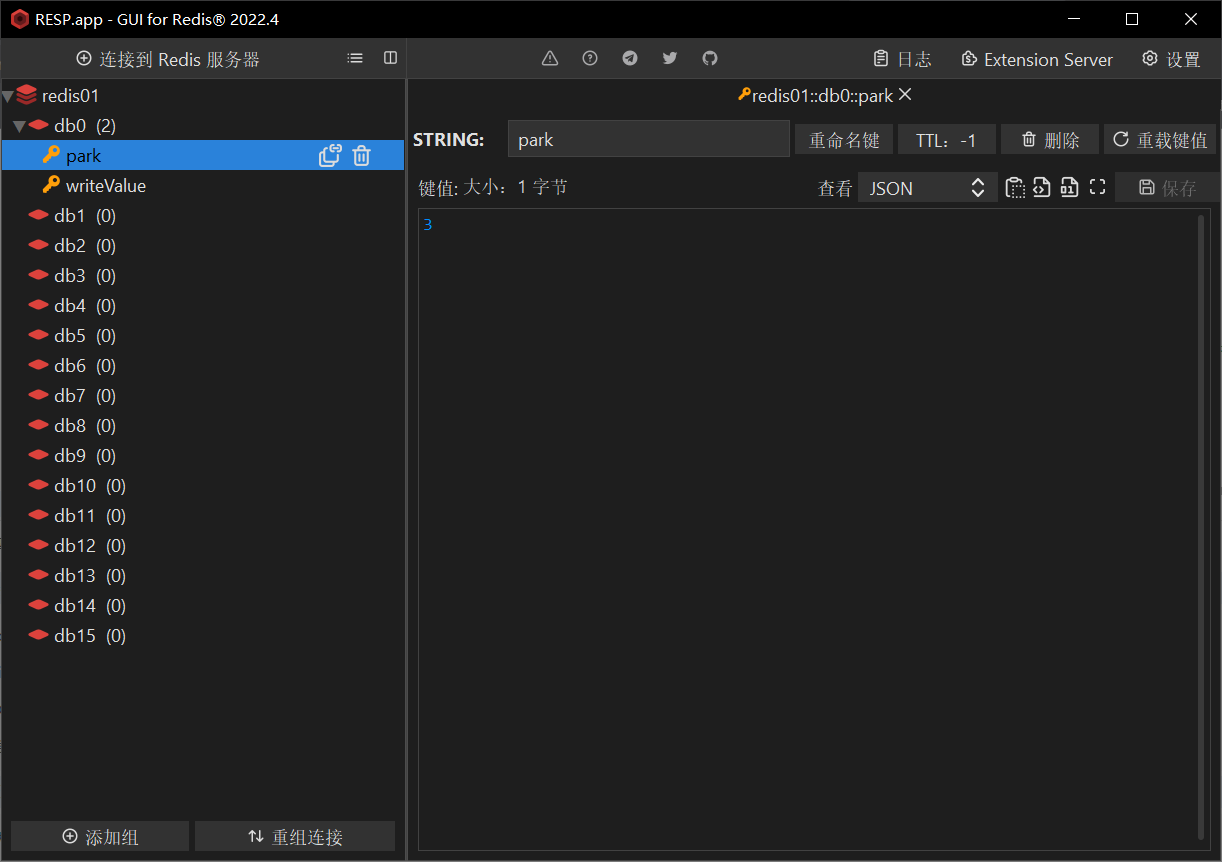Image resolution: width=1222 pixels, height=862 pixels.
Task: Select the writeValue key
Action: (x=203, y=185)
